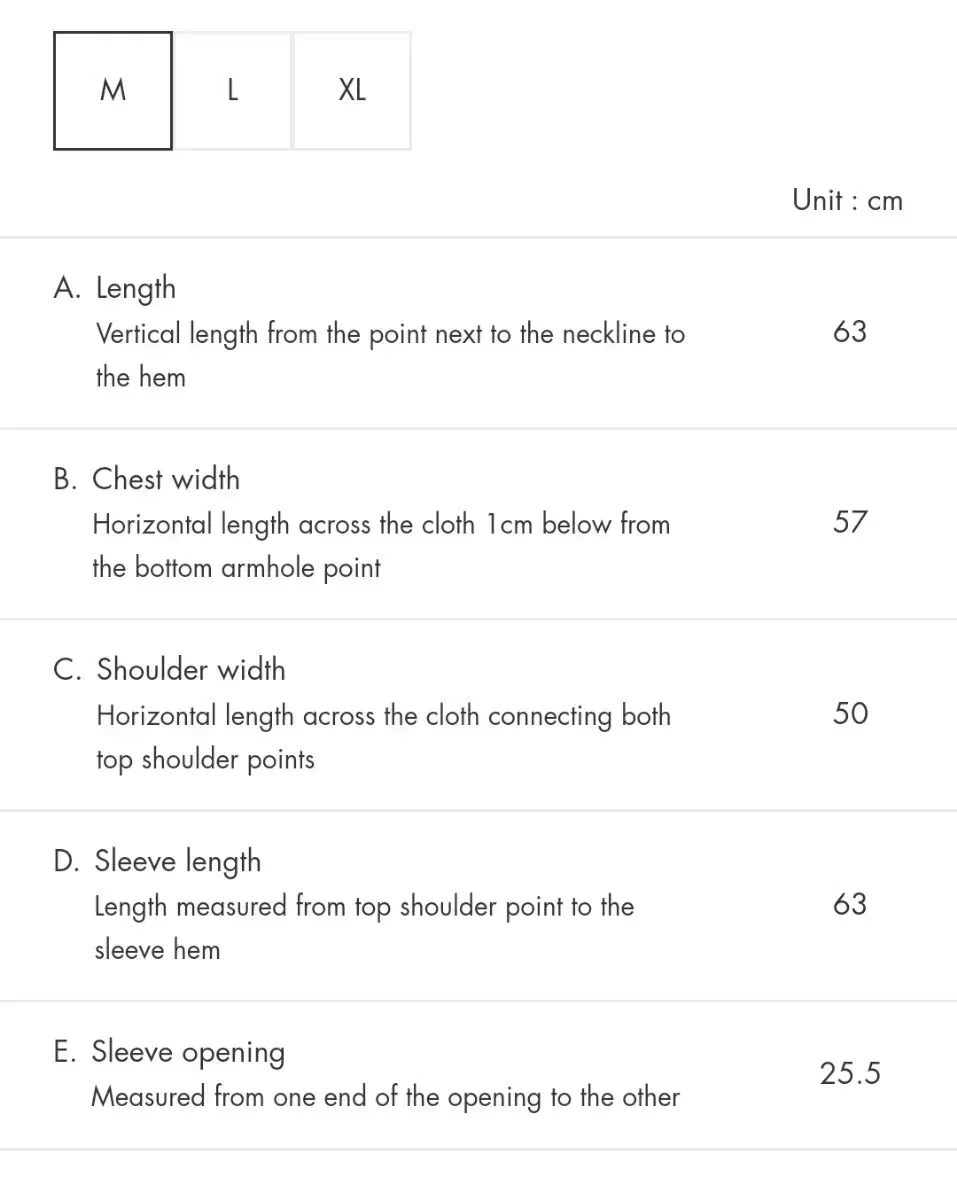The image size is (957, 1200).
Task: Select the M size tab
Action: point(113,91)
